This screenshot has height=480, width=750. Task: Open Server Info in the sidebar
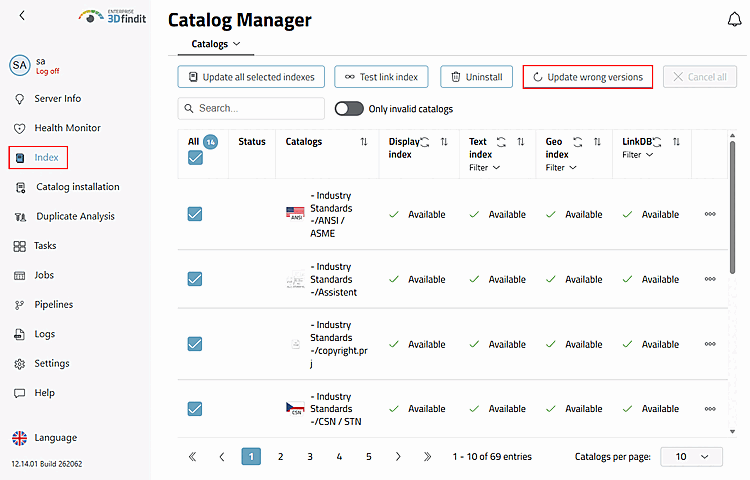click(x=47, y=98)
